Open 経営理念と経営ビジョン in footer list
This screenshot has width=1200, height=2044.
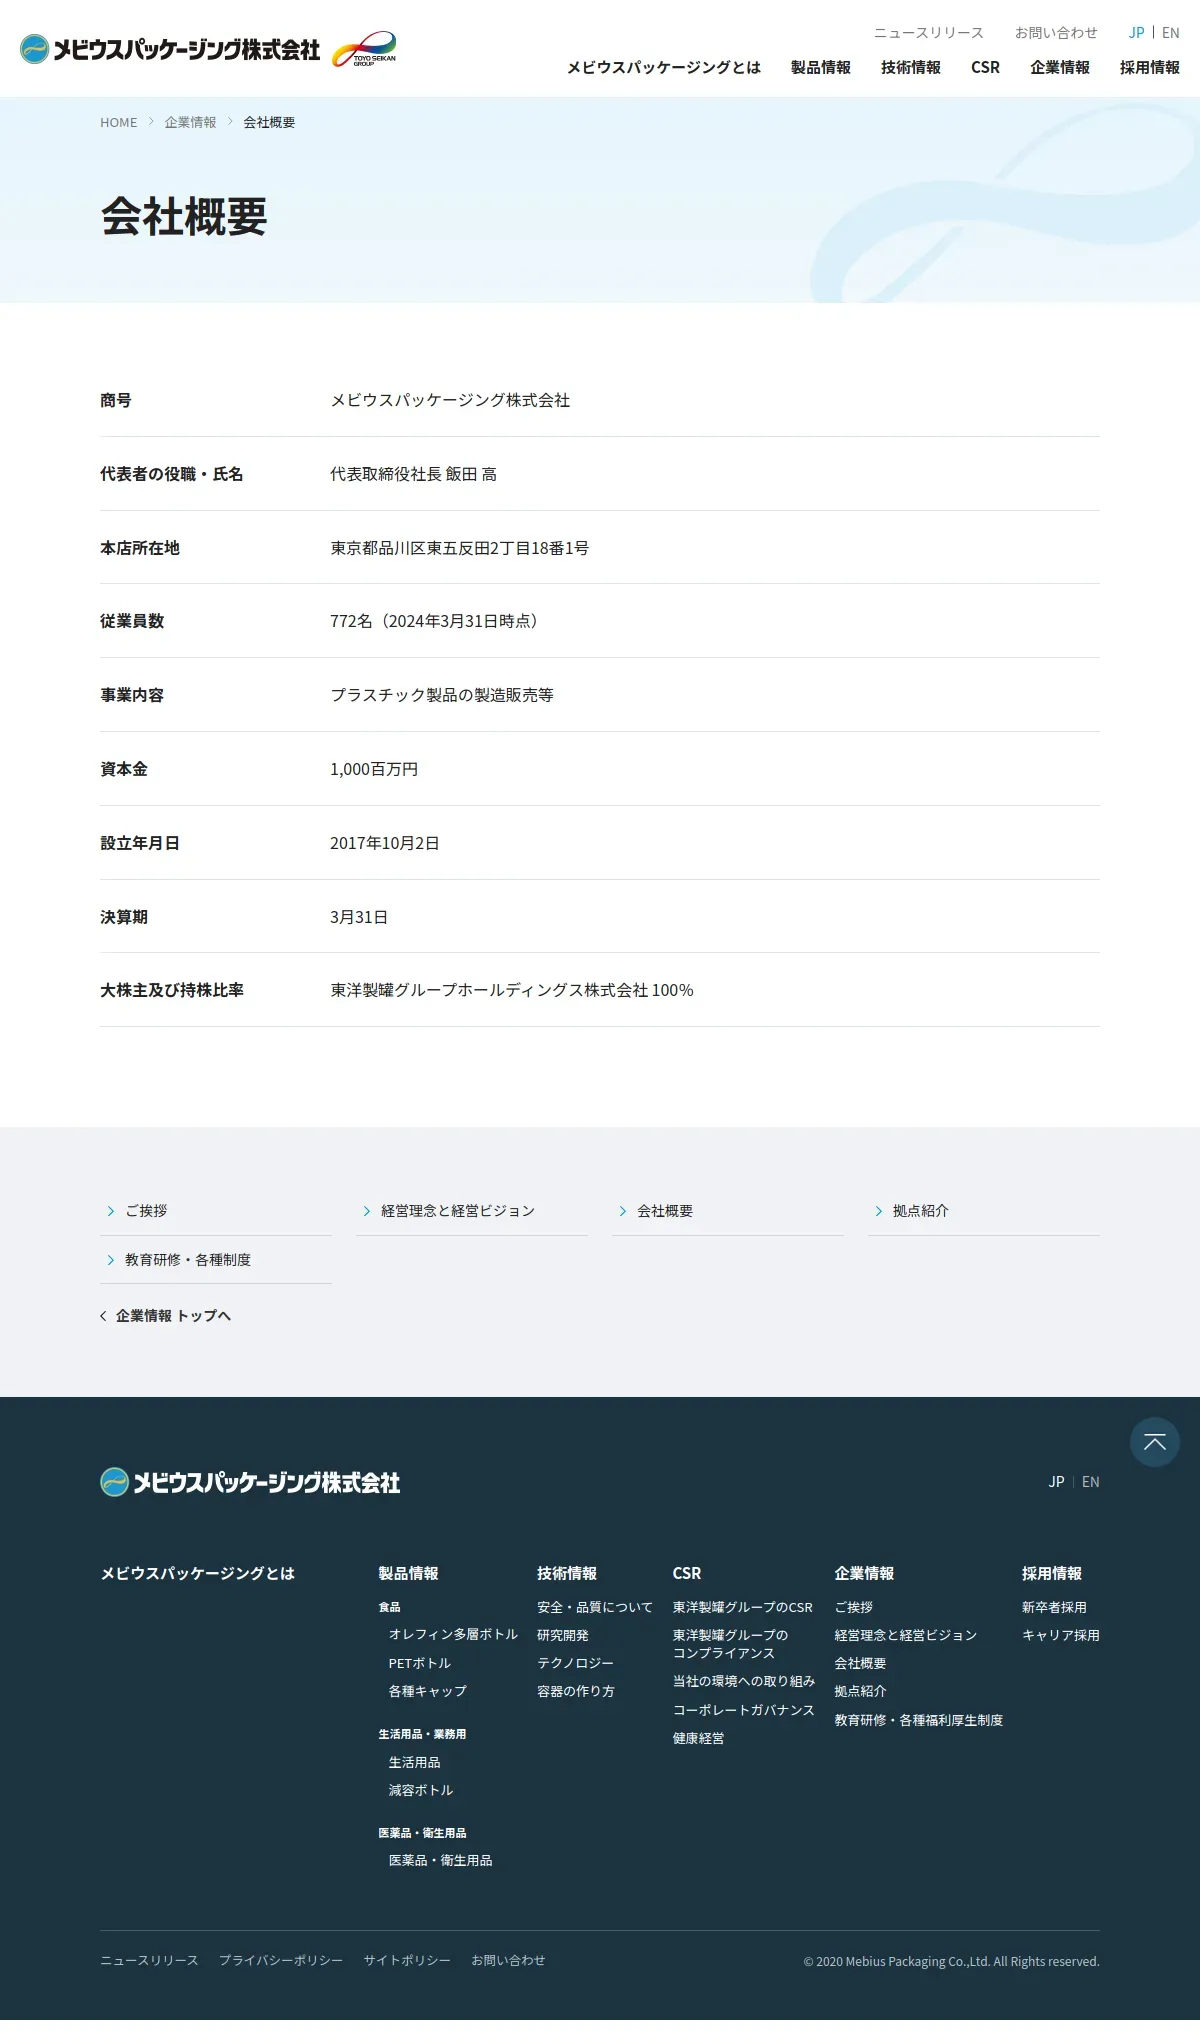point(906,1635)
